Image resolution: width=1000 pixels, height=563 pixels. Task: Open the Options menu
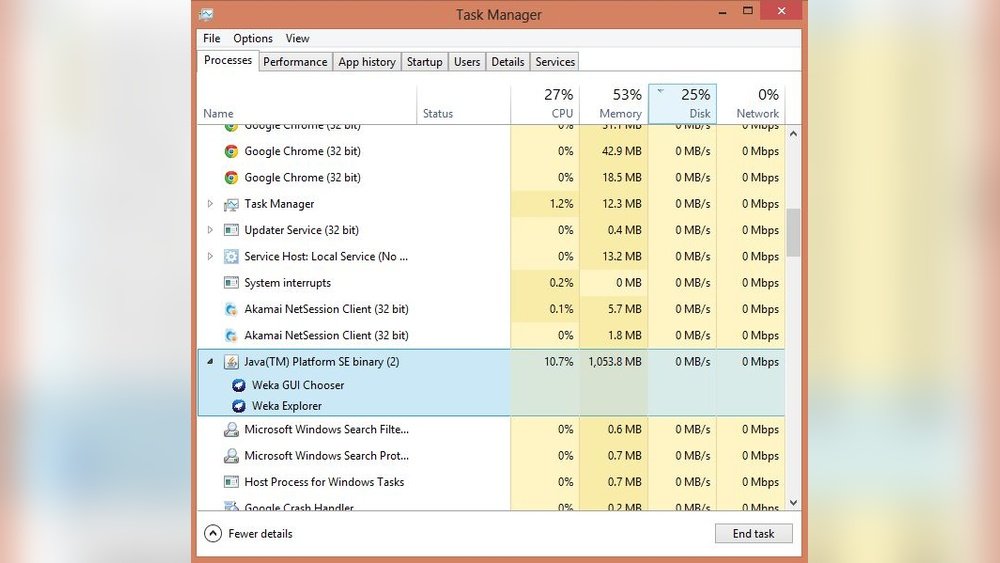253,38
